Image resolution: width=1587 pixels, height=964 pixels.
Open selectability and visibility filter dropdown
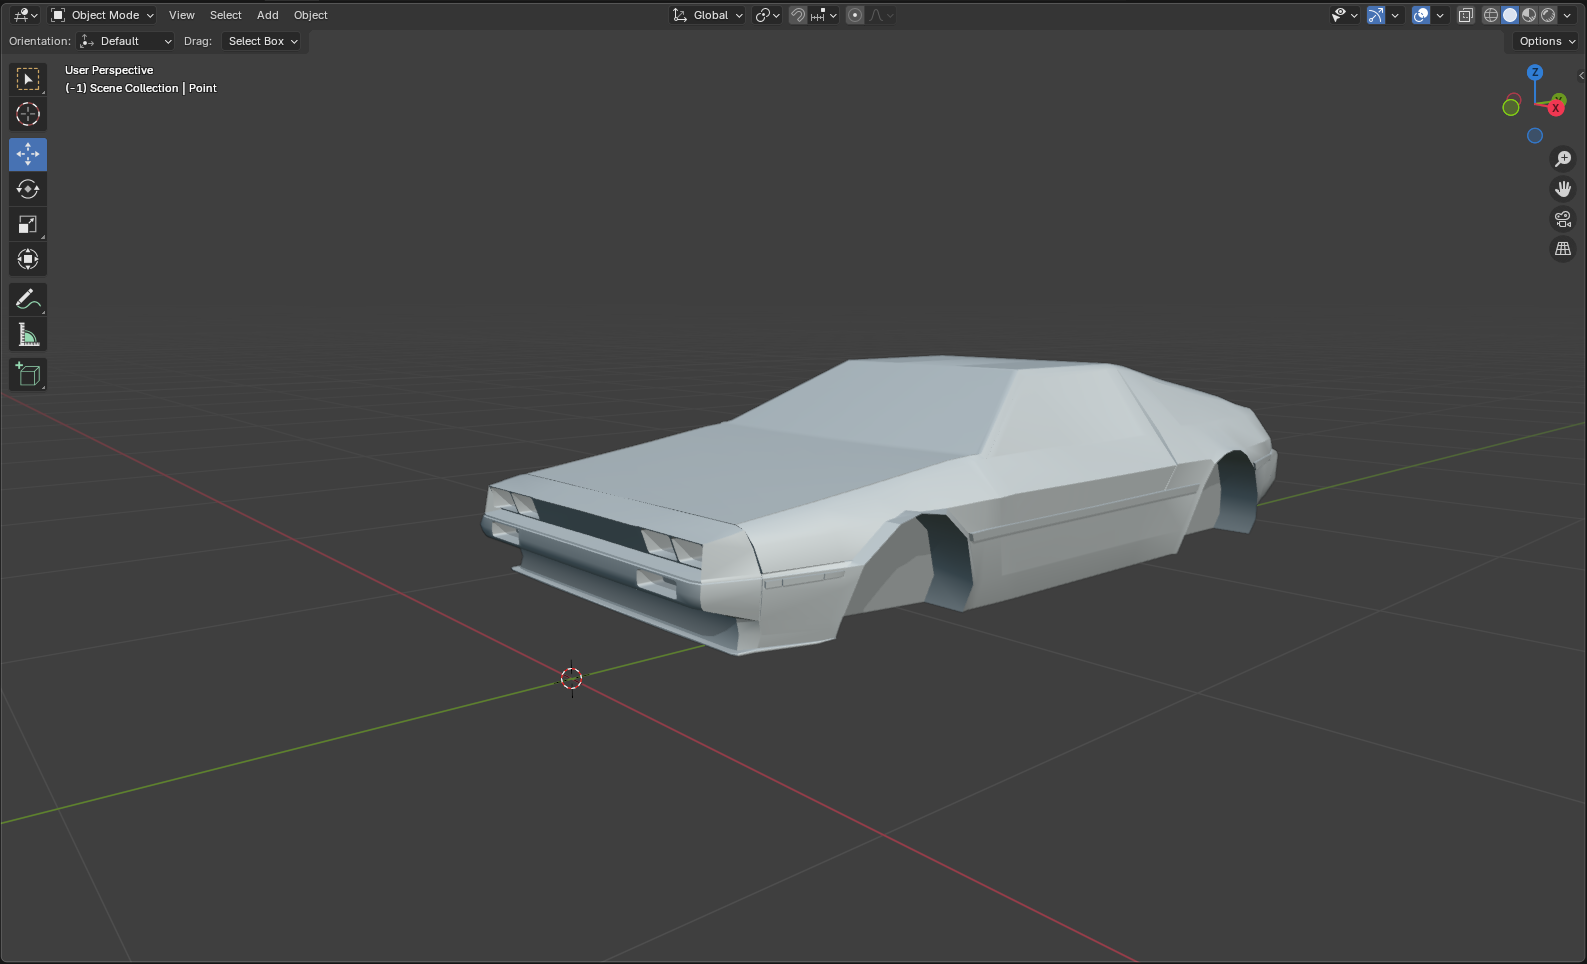(x=1345, y=15)
